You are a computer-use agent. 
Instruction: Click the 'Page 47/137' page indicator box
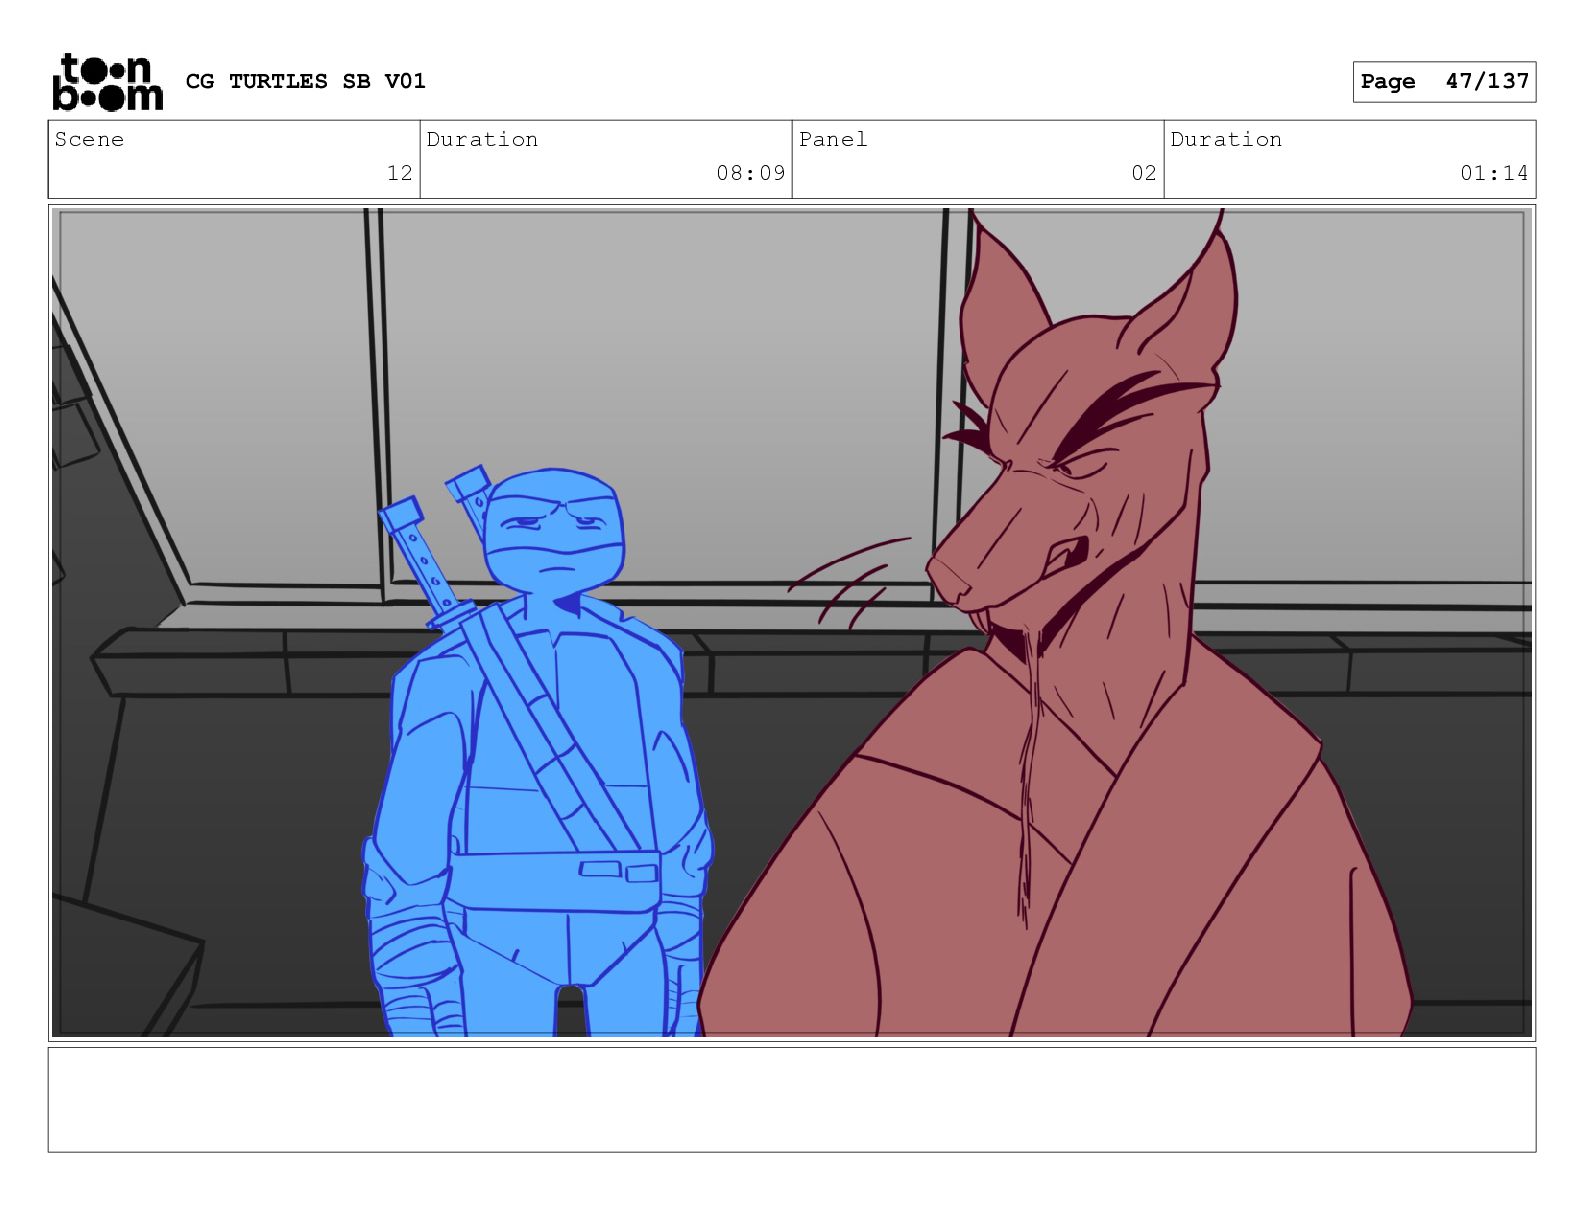click(1444, 82)
